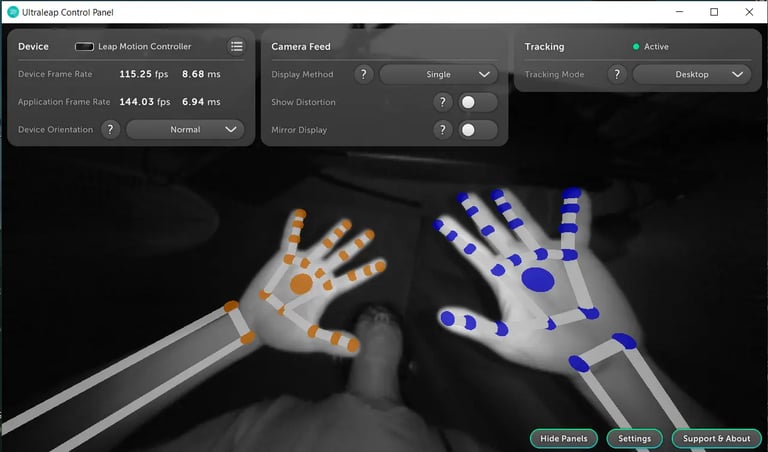Click the Tracking panel heading
This screenshot has width=768, height=452.
tap(544, 47)
